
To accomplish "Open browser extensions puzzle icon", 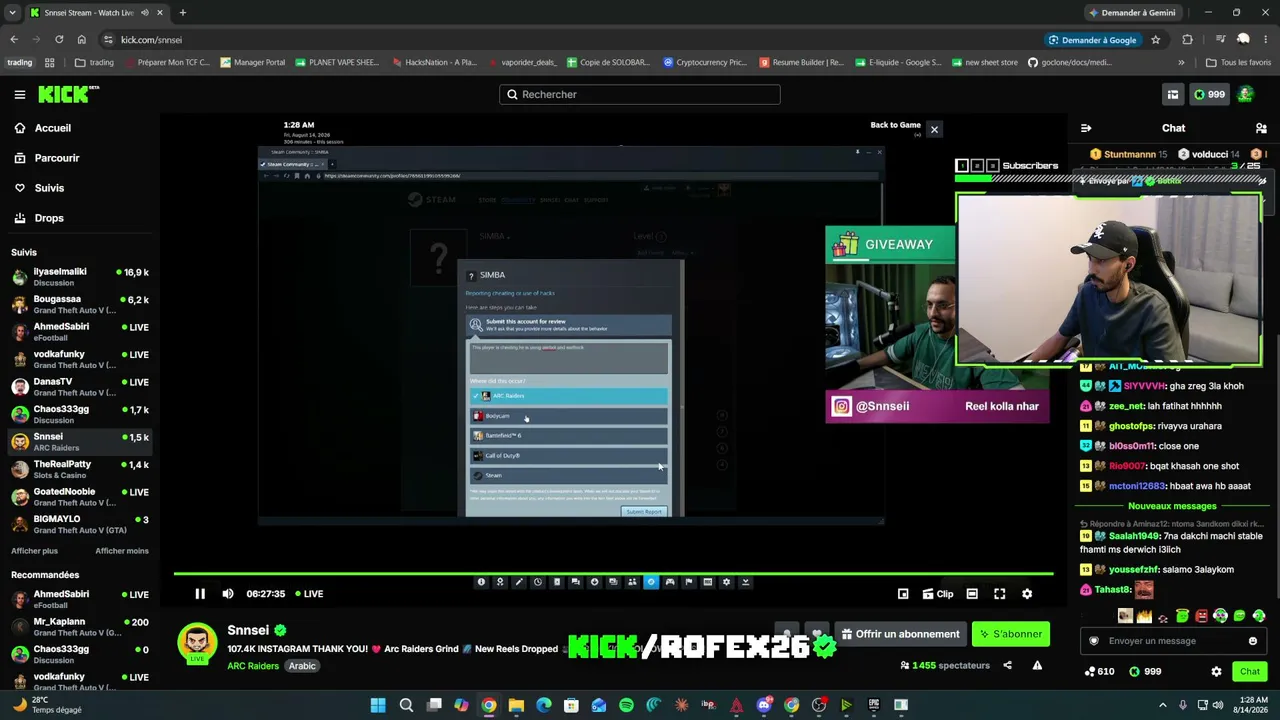I will click(x=1187, y=40).
